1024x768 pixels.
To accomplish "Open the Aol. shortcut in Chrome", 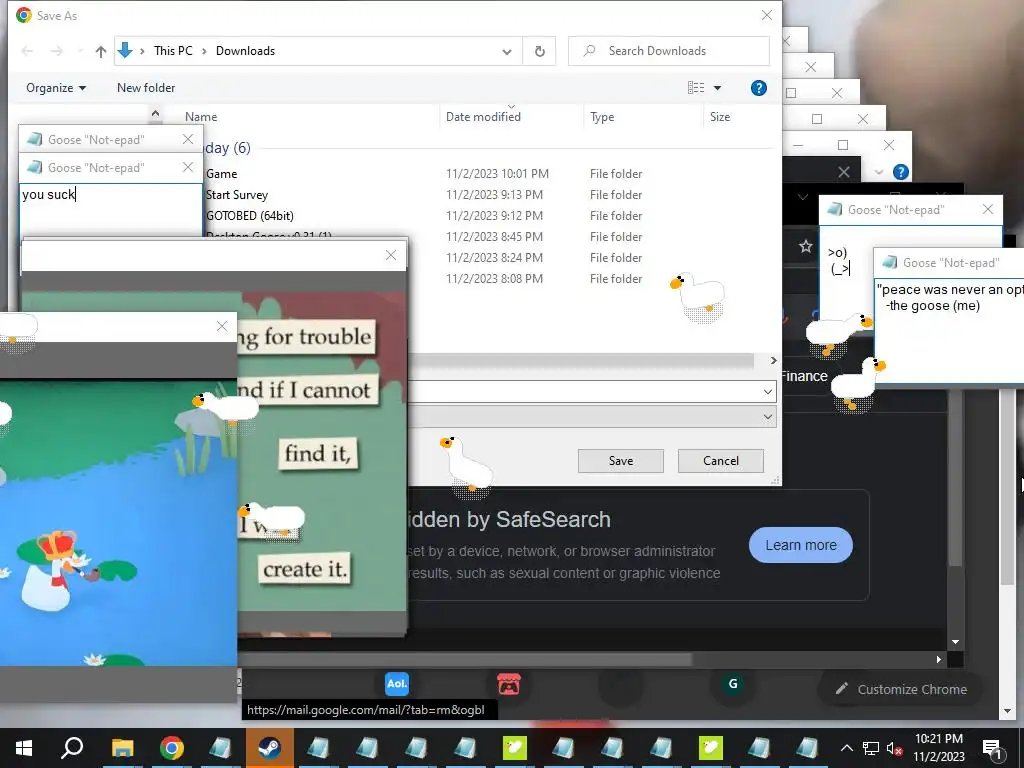I will [396, 684].
